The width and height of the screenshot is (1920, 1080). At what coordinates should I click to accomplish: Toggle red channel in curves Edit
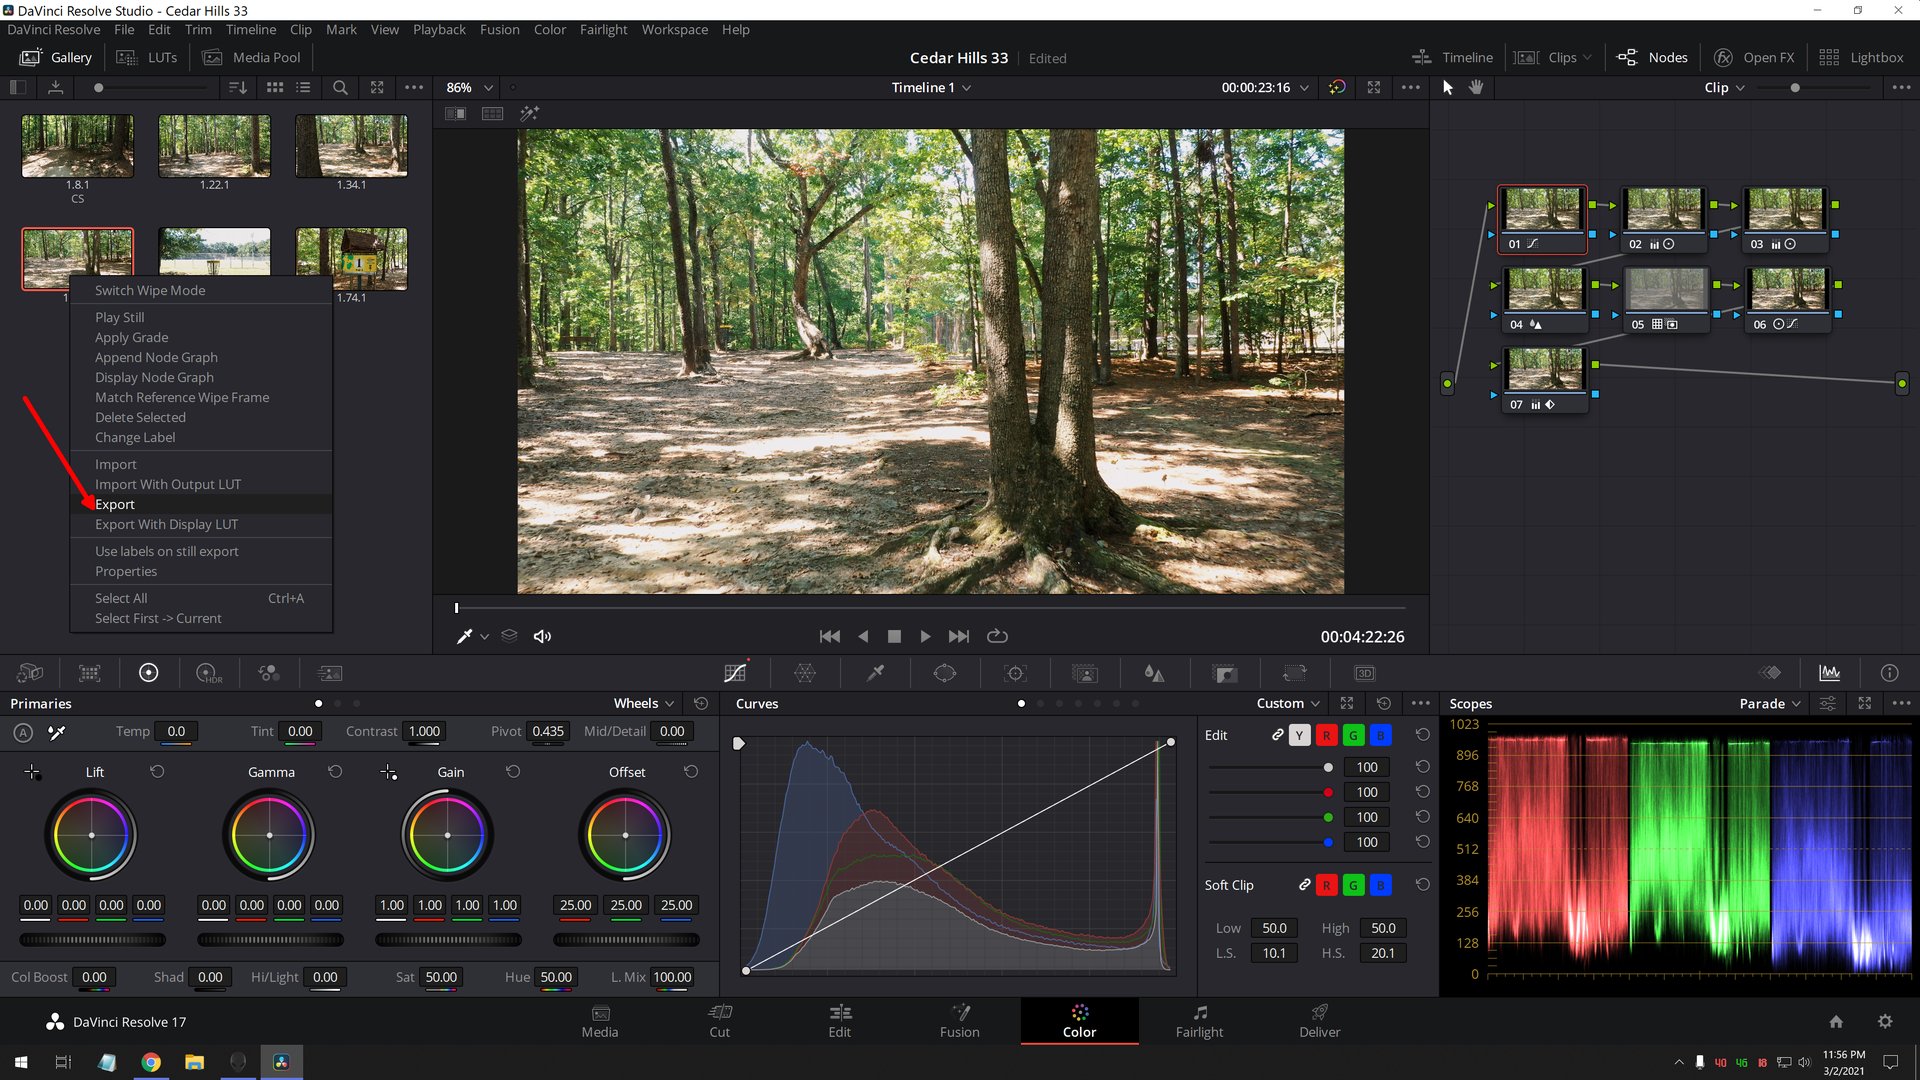(x=1326, y=735)
